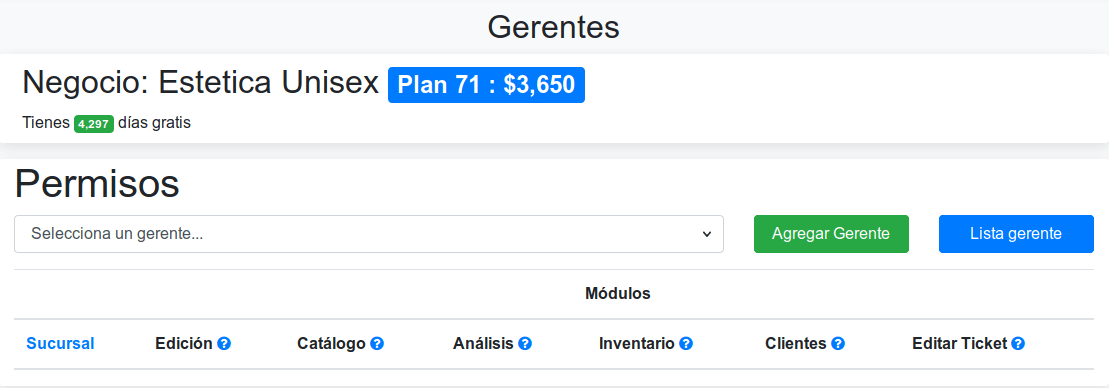Select the Análisis column header text

(483, 343)
